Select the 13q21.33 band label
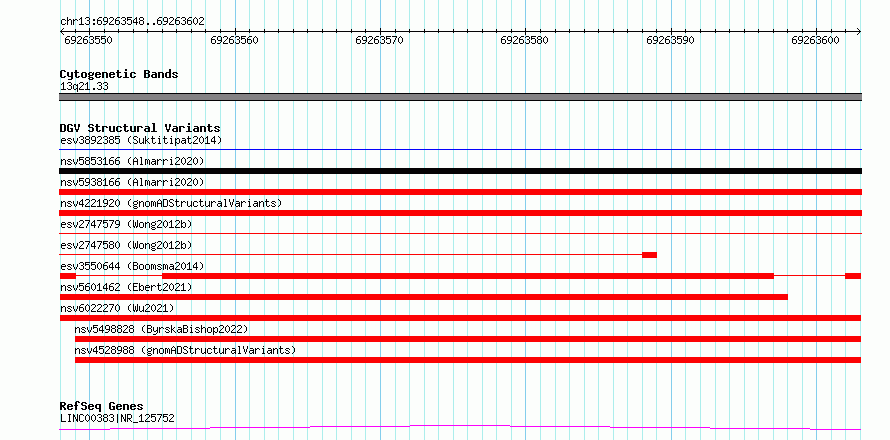 click(84, 87)
